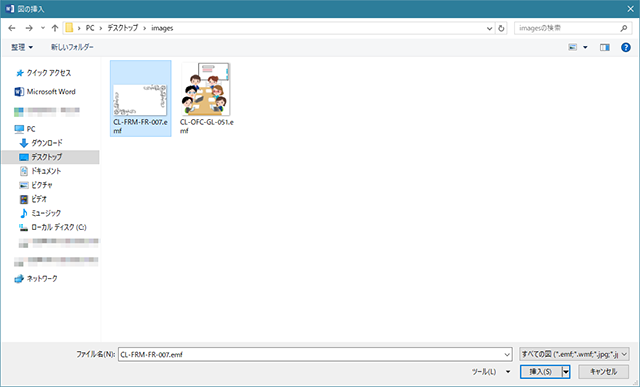The height and width of the screenshot is (387, 640).
Task: Select ローカル ディスク (C:) in sidebar
Action: coord(59,227)
